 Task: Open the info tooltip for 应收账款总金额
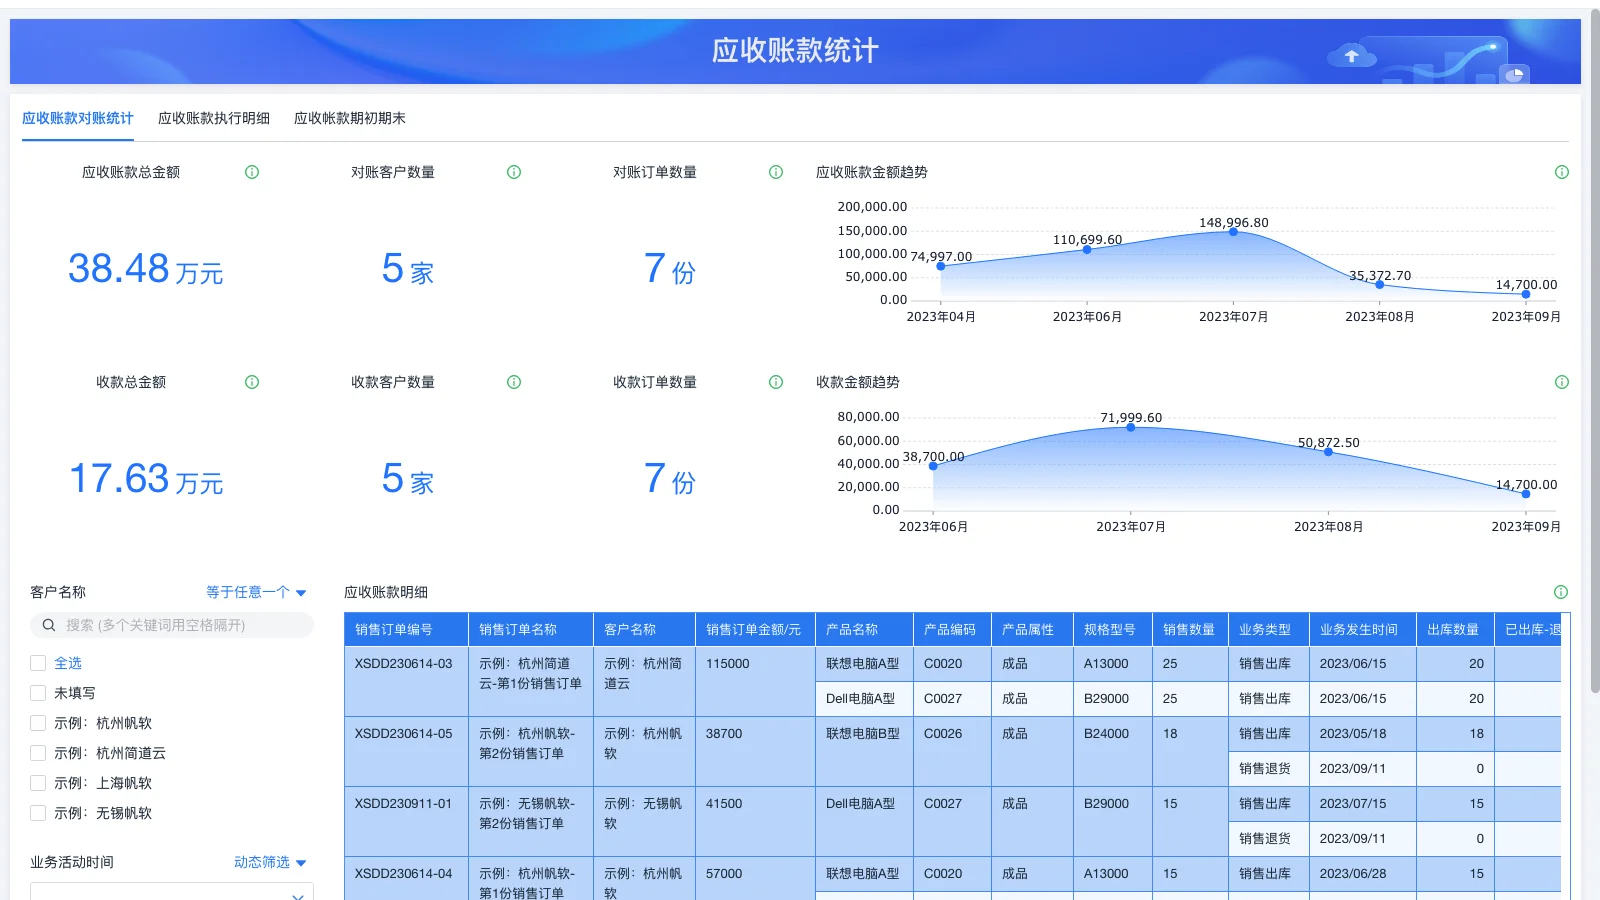[x=251, y=171]
